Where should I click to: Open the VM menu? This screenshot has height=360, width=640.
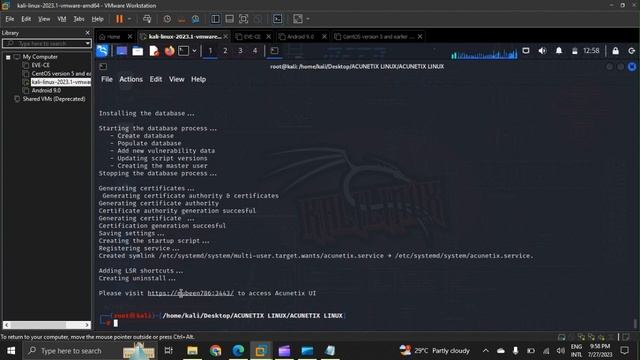tap(62, 19)
